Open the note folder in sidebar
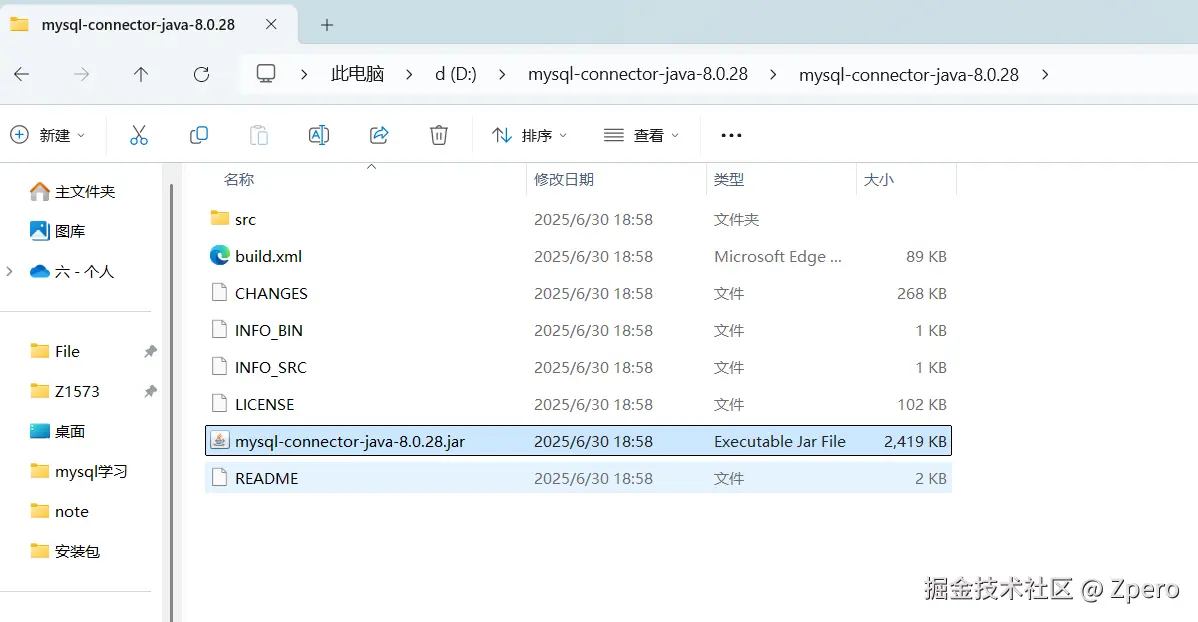Screen dimensions: 1198x622 point(60,511)
